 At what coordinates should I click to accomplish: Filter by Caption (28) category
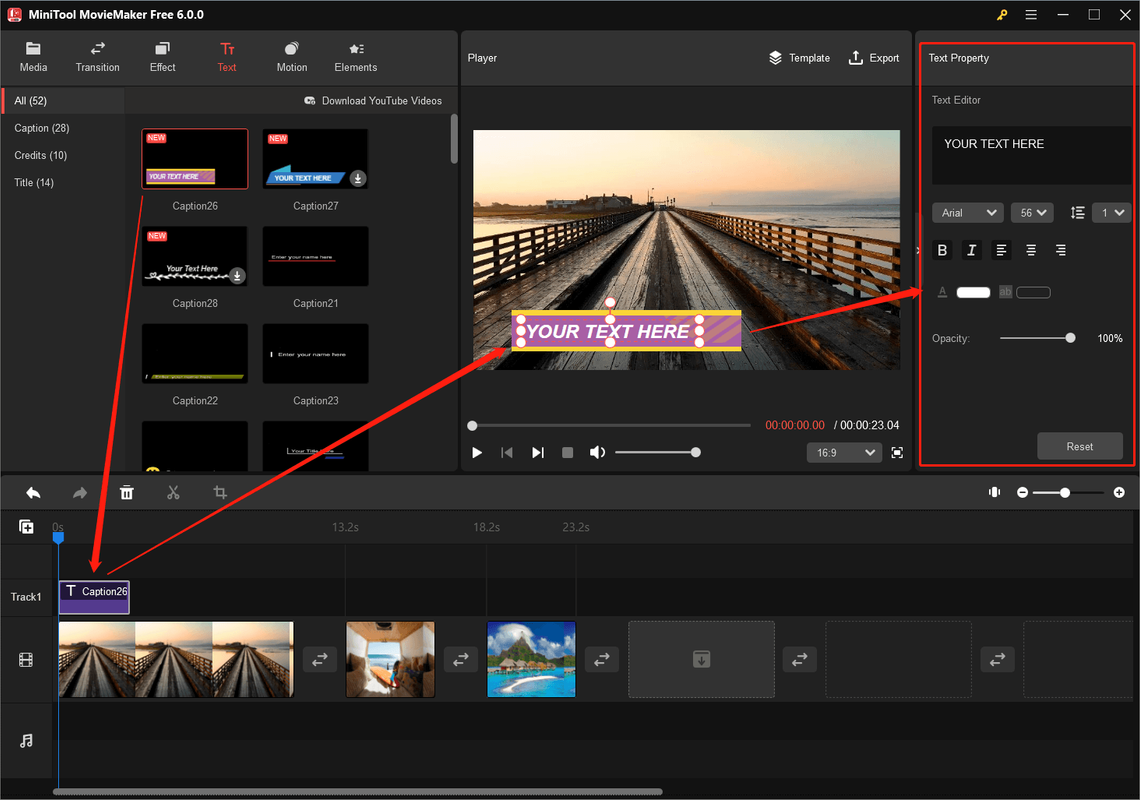(41, 128)
